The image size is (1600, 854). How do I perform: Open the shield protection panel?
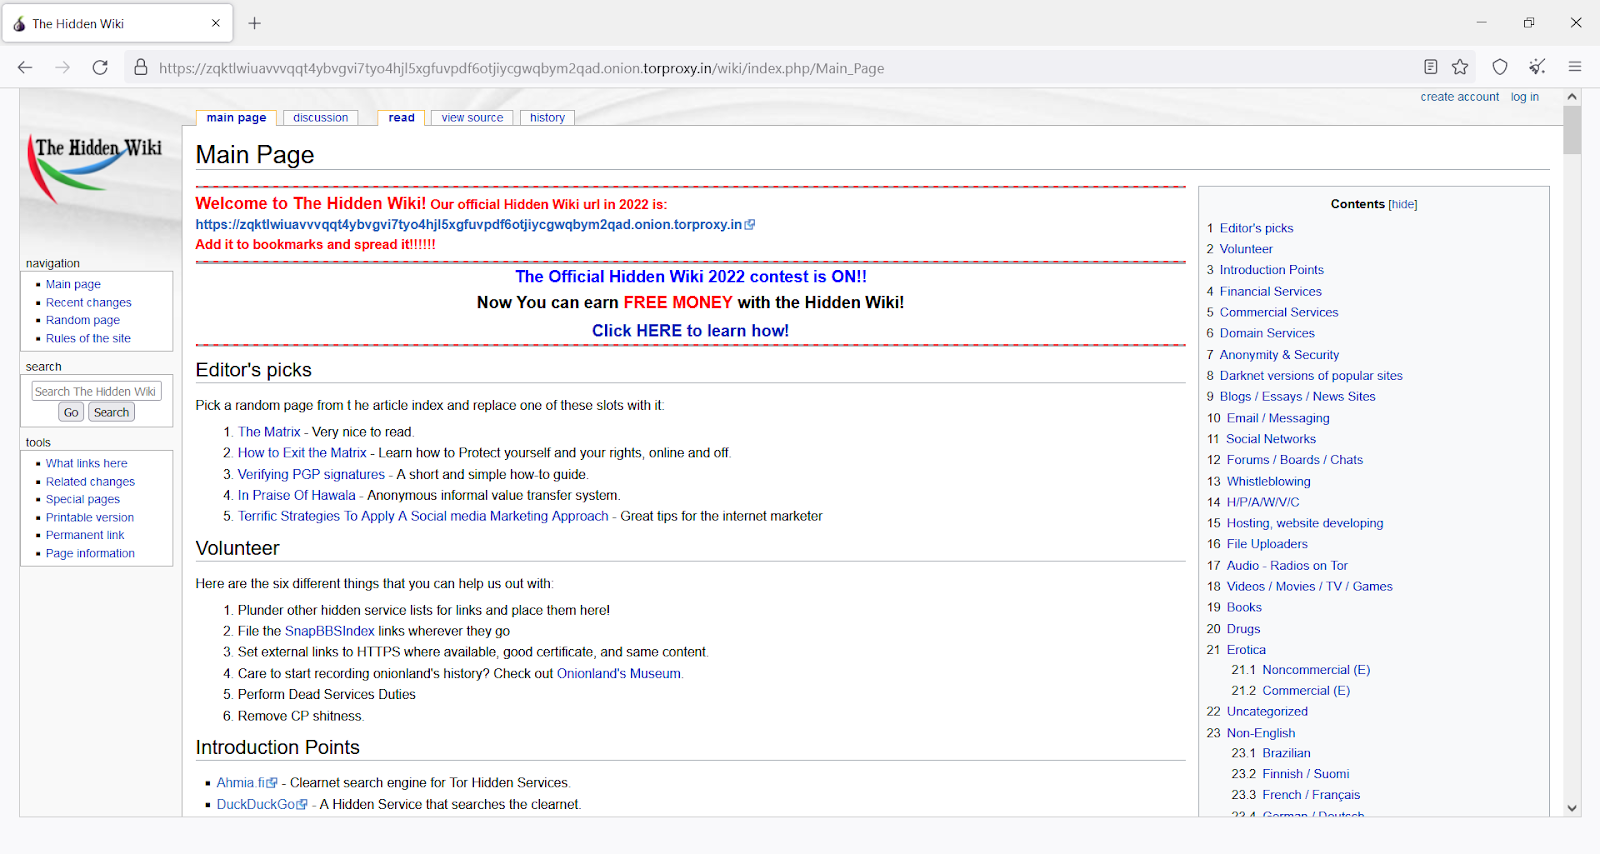coord(1500,67)
